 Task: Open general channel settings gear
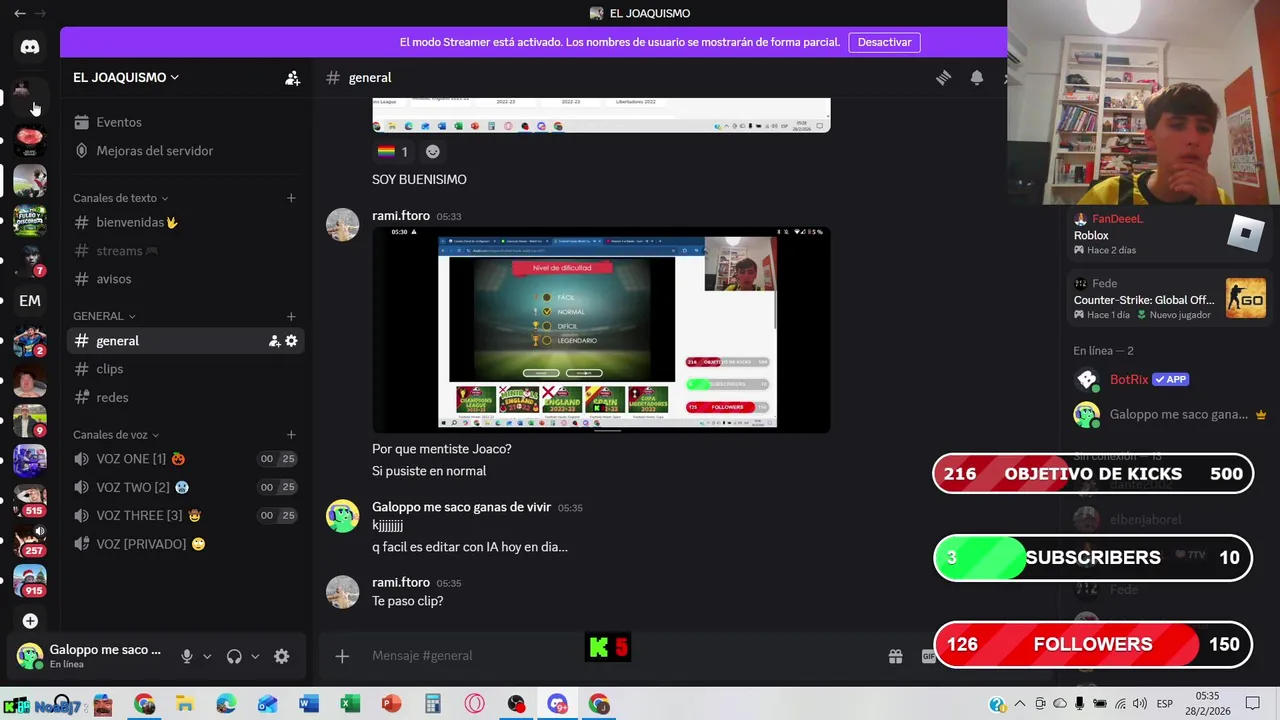pyautogui.click(x=291, y=341)
